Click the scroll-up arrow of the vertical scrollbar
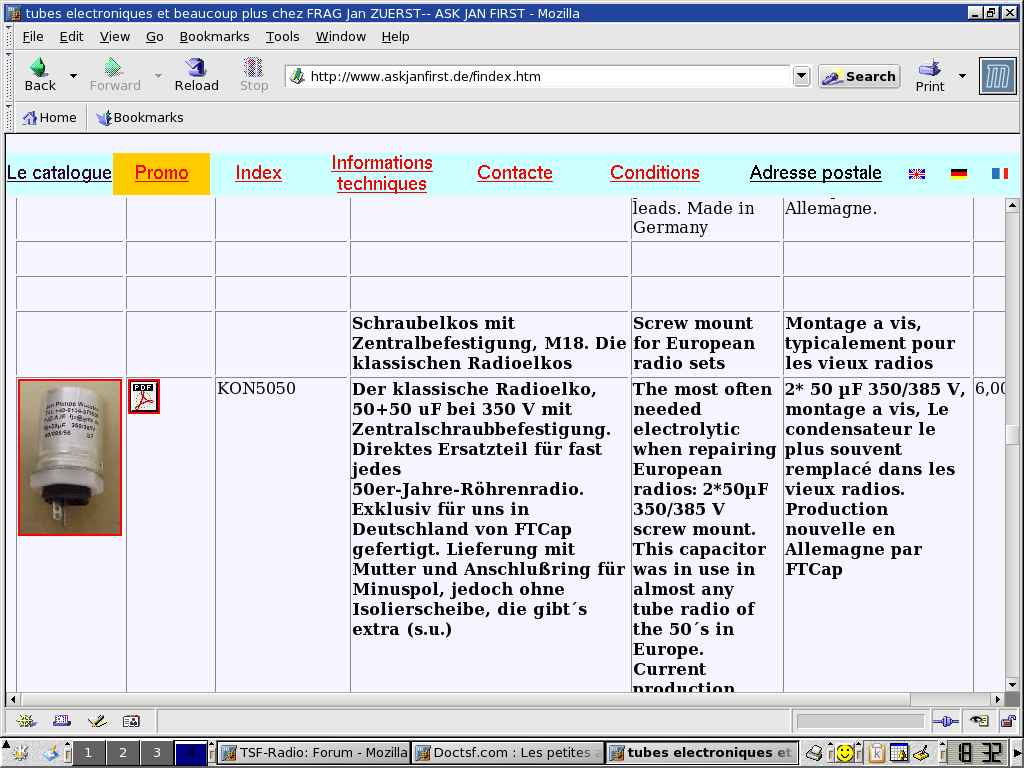This screenshot has width=1024, height=768. (1012, 205)
